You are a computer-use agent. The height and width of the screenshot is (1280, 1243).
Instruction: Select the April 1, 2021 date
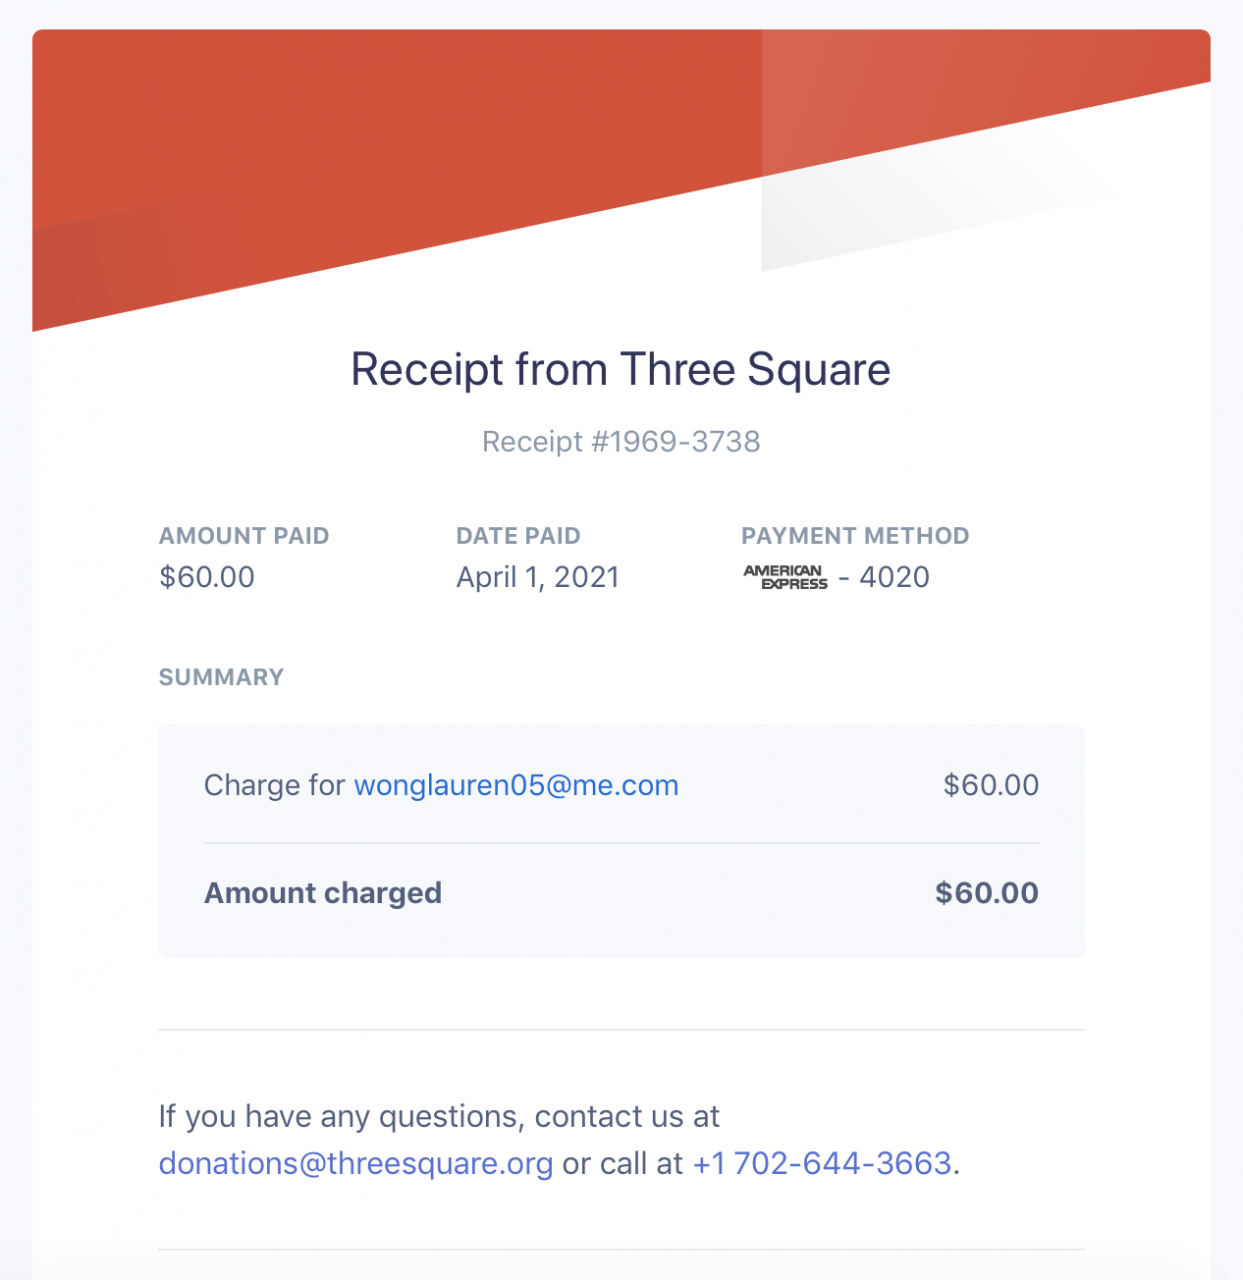pos(537,577)
